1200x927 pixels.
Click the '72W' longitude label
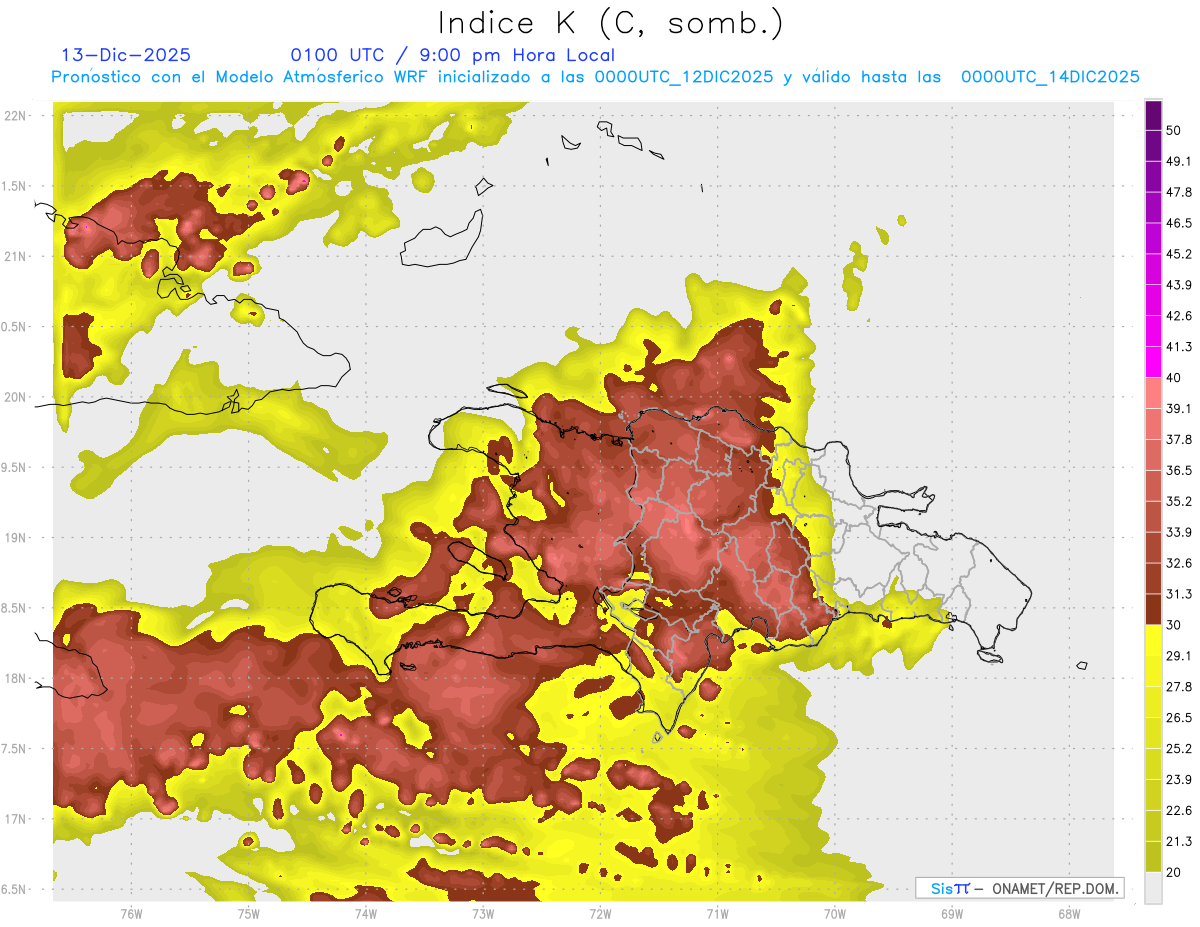[600, 914]
